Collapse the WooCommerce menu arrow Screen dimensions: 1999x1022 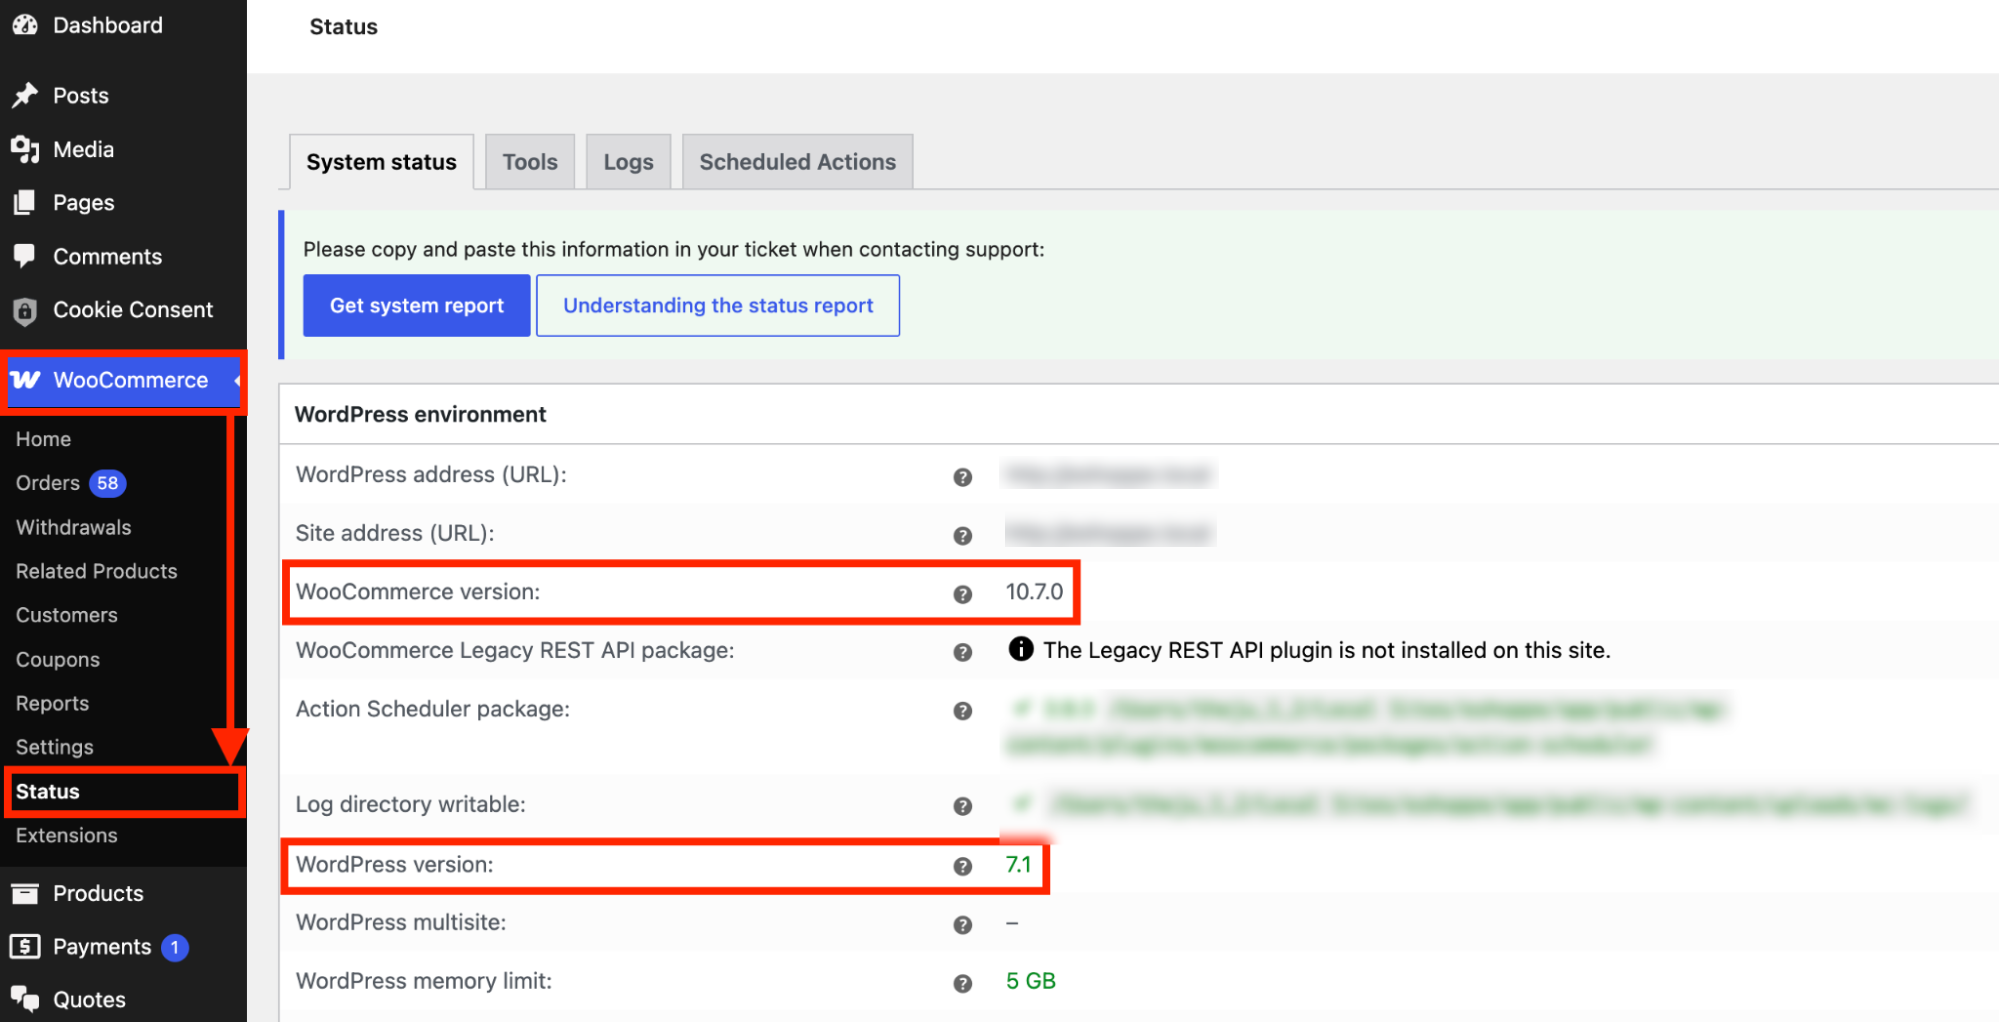coord(237,380)
